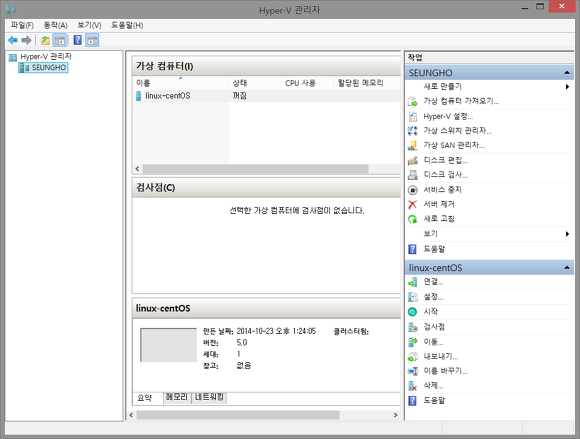
Task: Click 서버 제거 red X action
Action: pyautogui.click(x=439, y=204)
